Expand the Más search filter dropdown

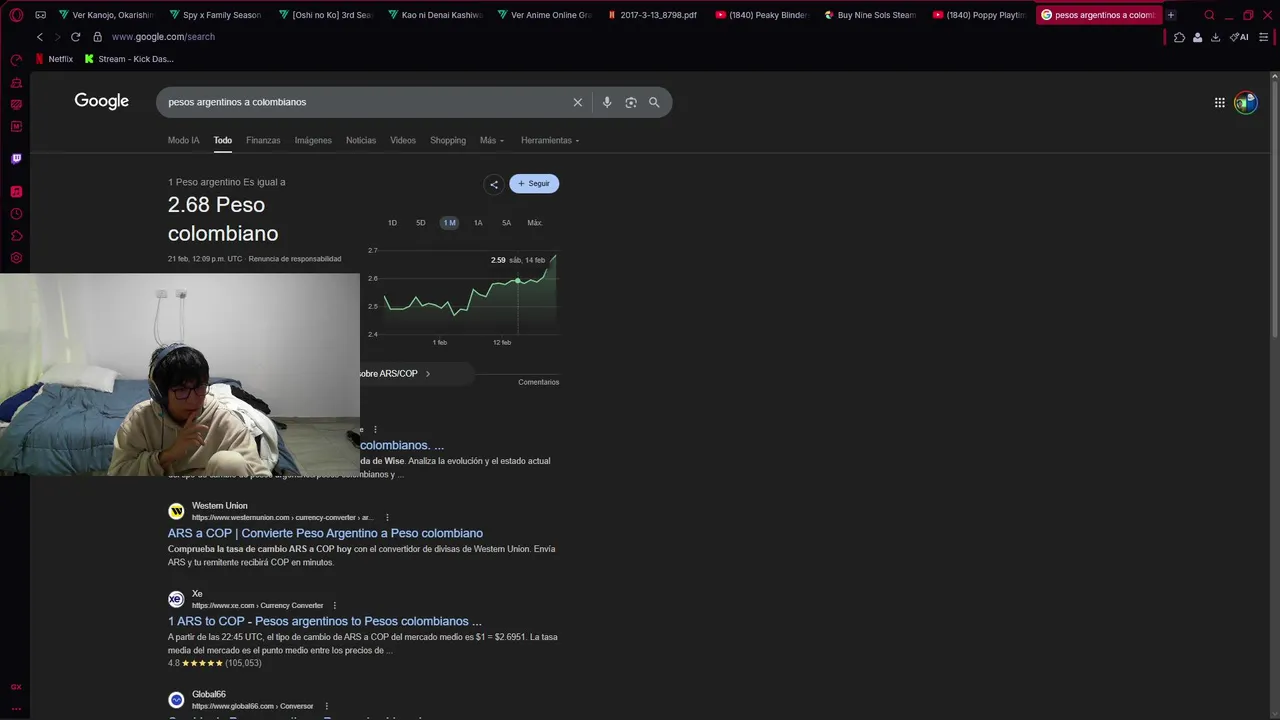[491, 140]
